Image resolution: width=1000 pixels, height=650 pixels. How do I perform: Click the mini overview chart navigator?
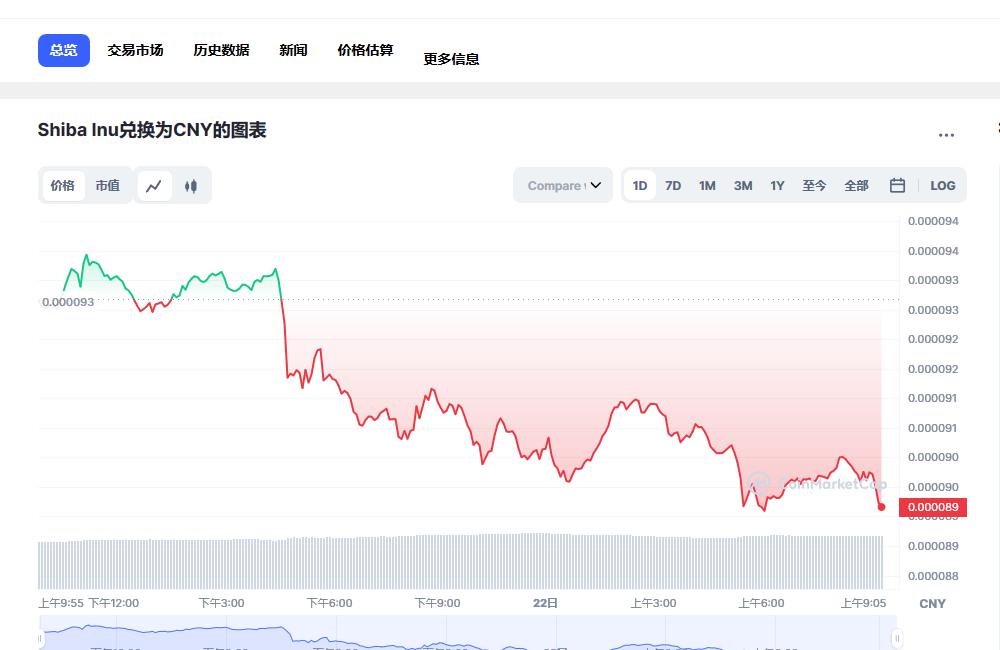(x=468, y=633)
